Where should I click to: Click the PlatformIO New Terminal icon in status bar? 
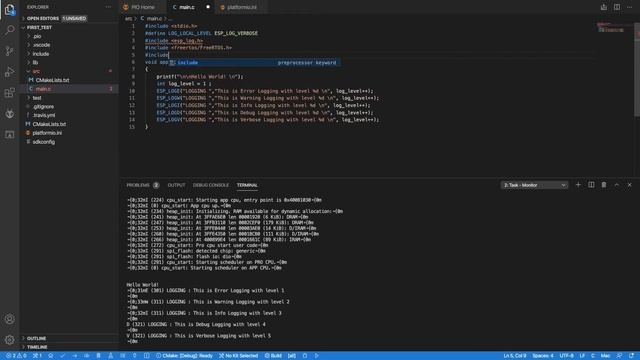(147, 356)
